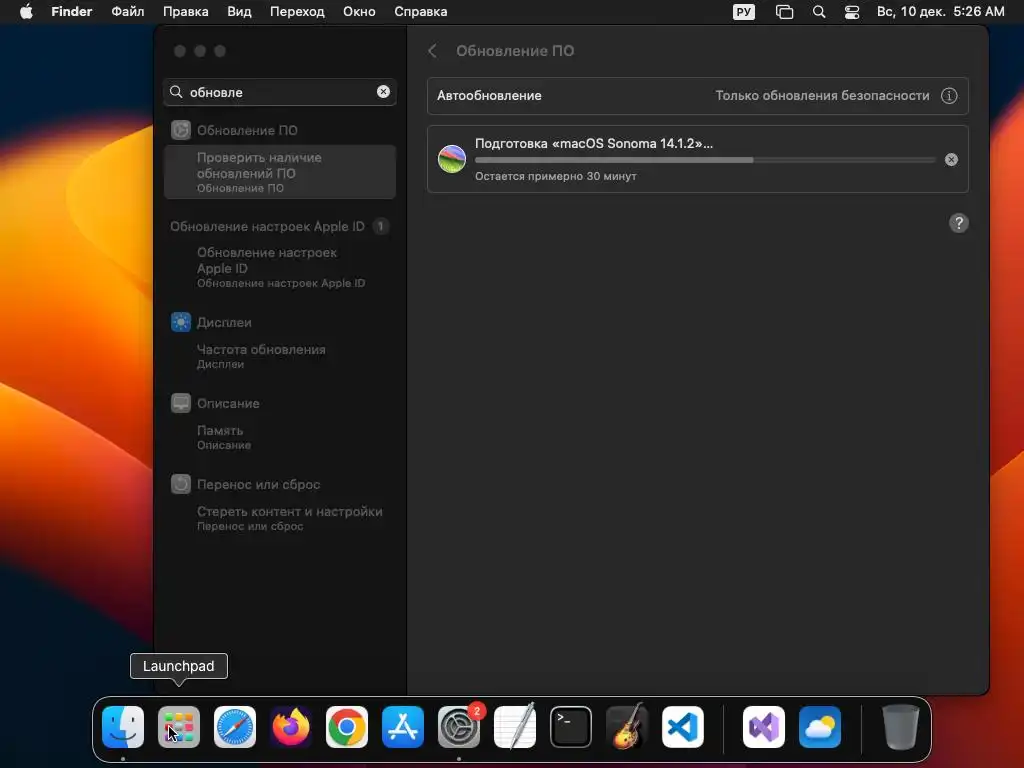1024x768 pixels.
Task: Open Finder from the Dock
Action: (123, 727)
